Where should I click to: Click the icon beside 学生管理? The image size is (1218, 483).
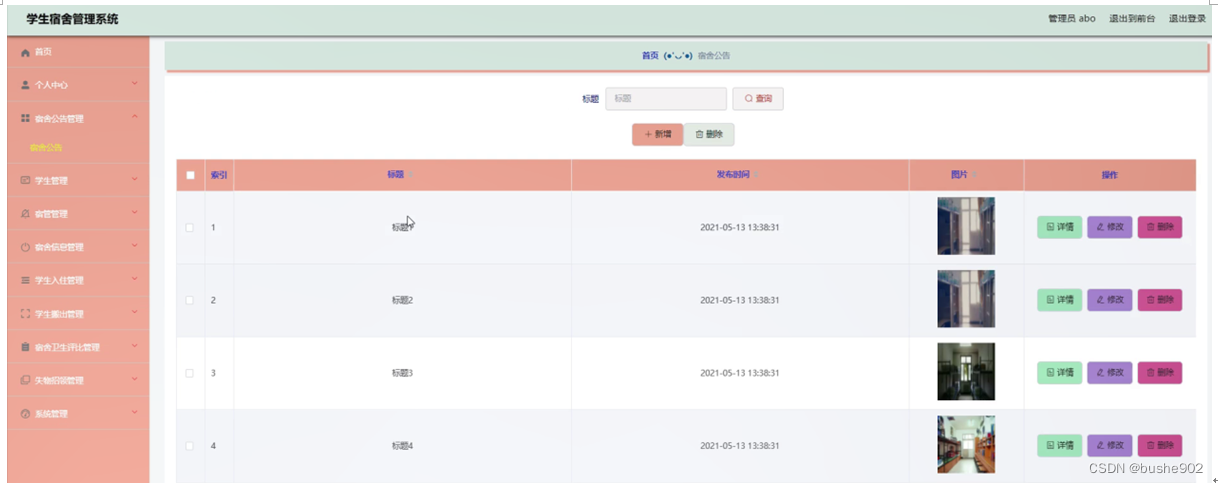click(26, 180)
